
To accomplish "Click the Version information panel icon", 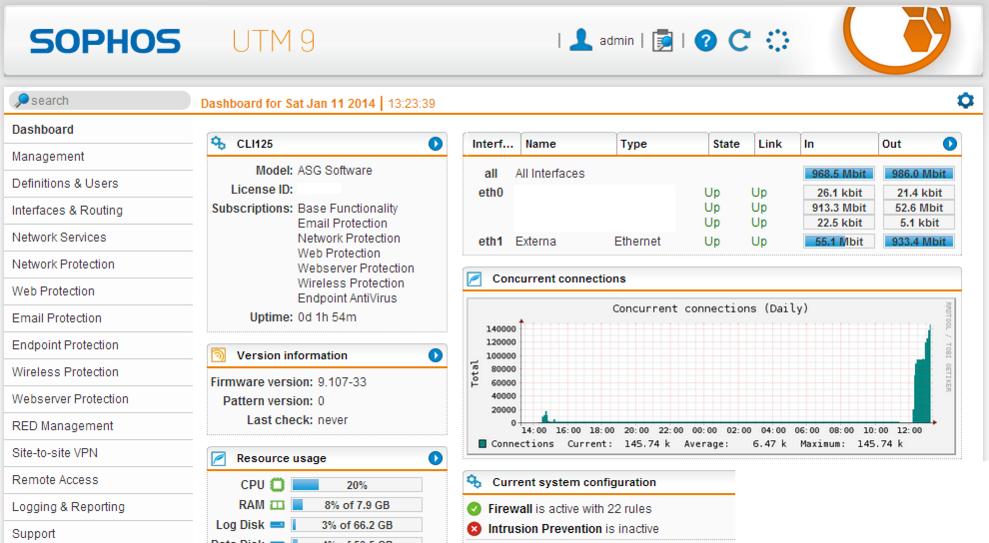I will (x=218, y=355).
